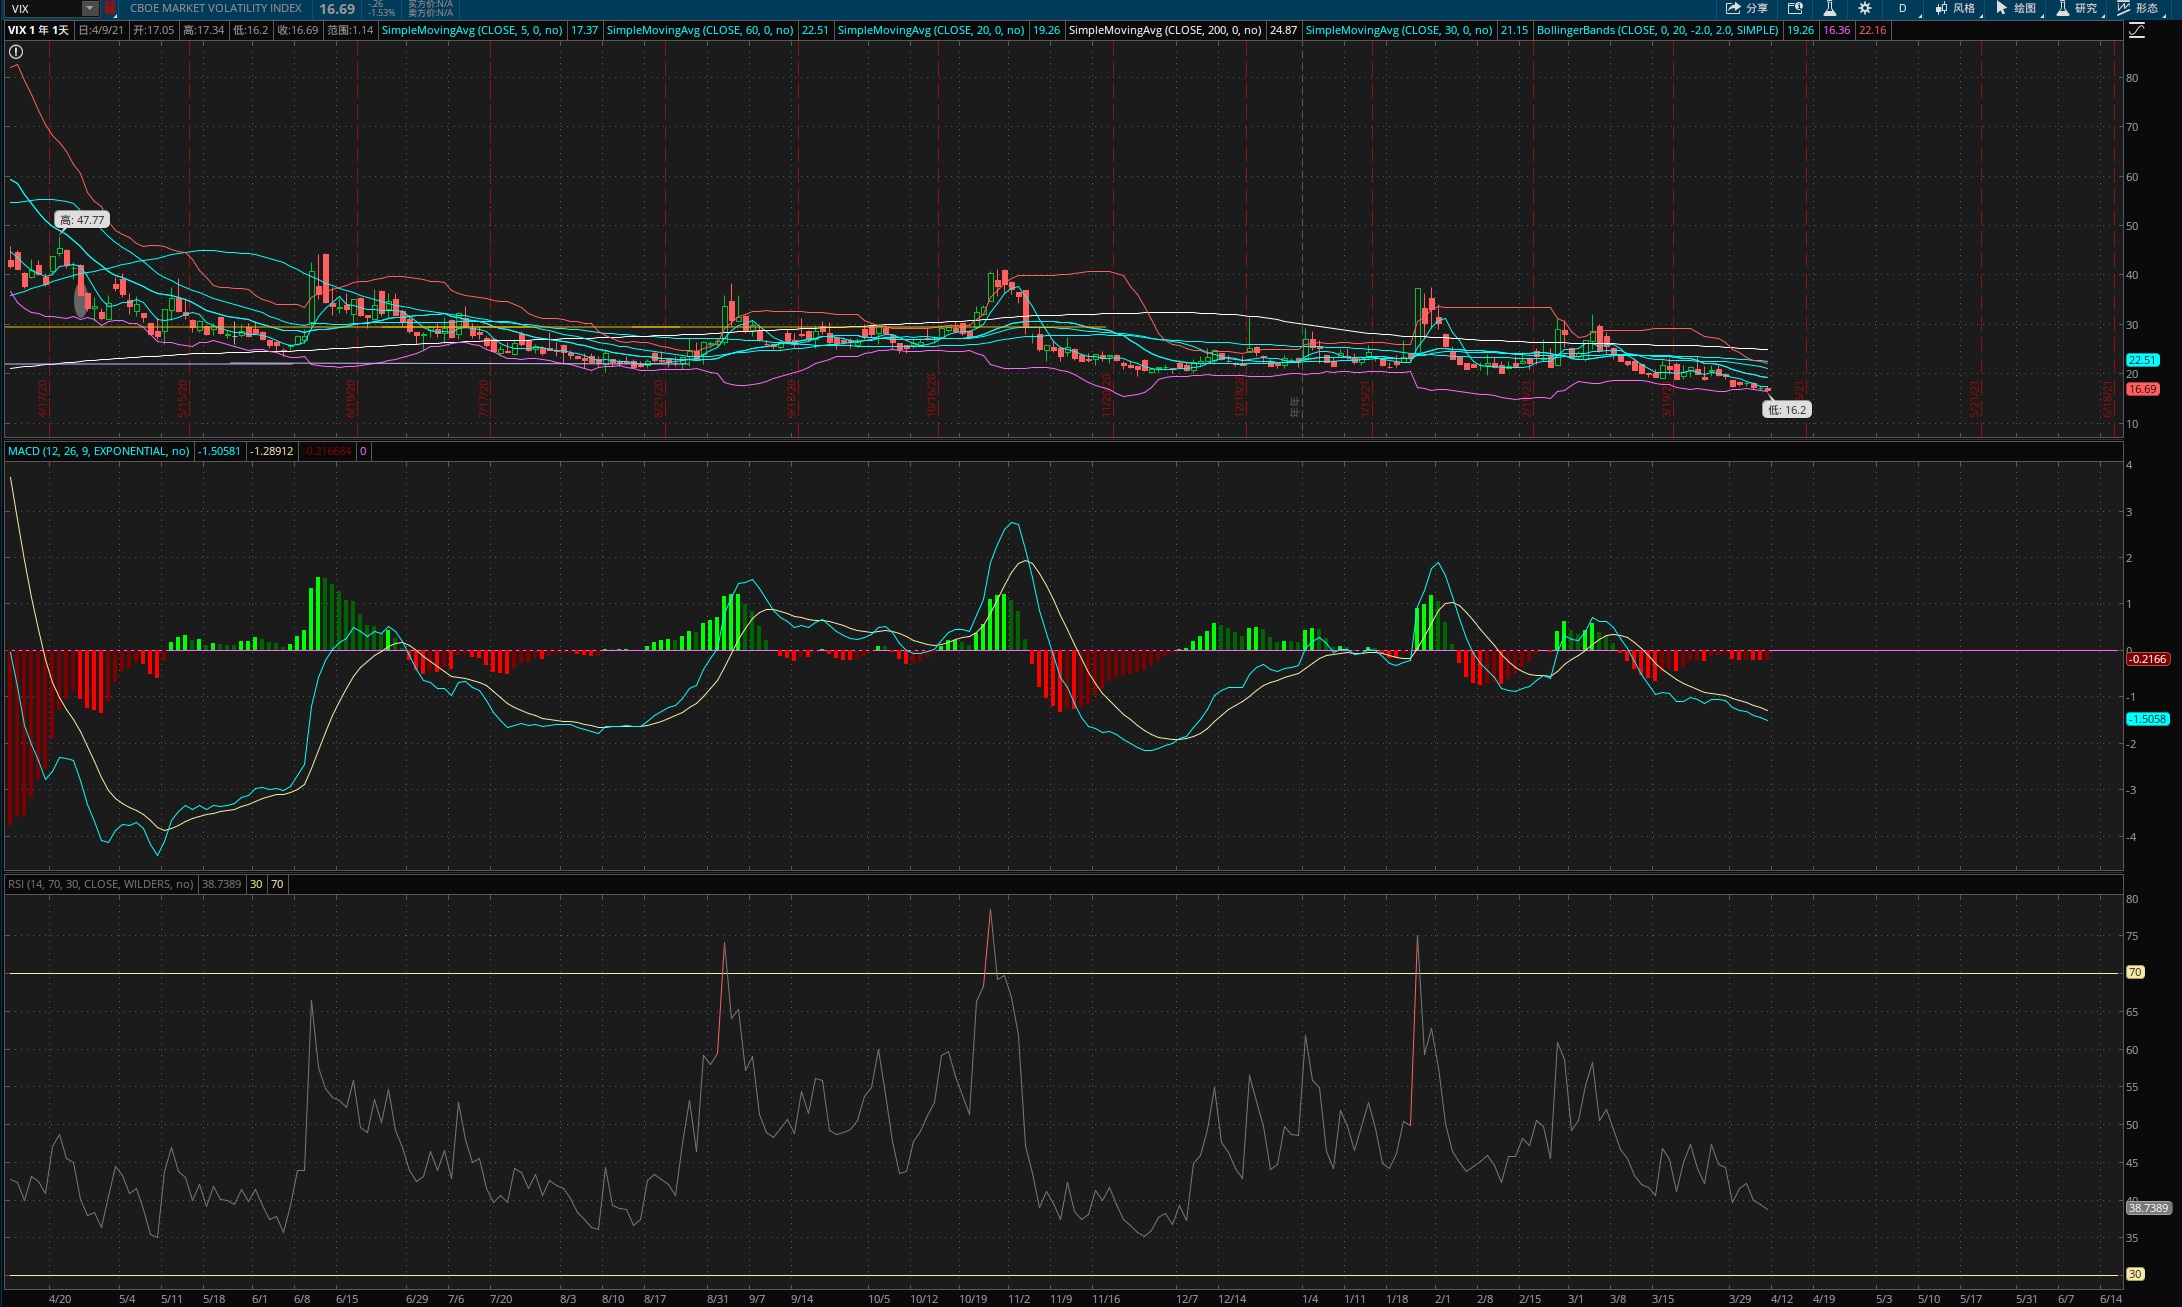Click the chart info card icon
The image size is (2182, 1307).
[1795, 8]
